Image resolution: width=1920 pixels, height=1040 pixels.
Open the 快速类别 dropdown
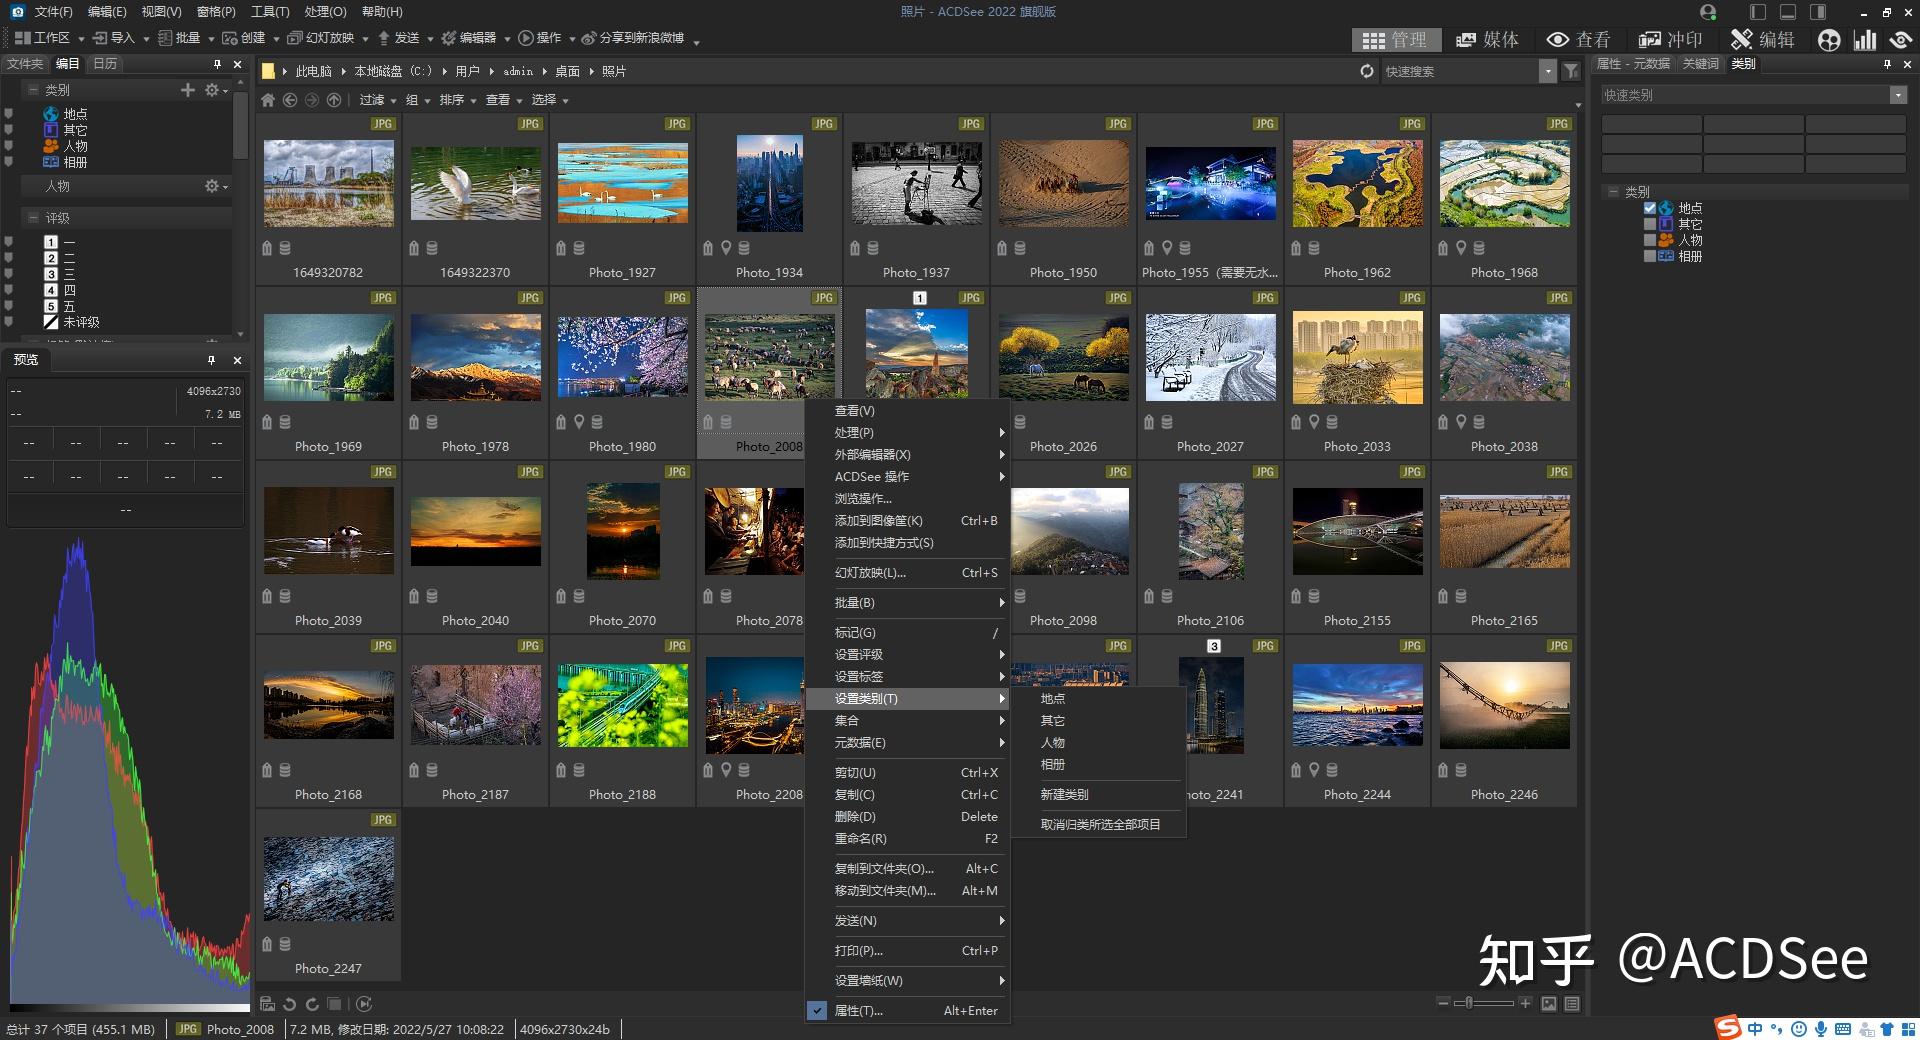click(x=1898, y=95)
